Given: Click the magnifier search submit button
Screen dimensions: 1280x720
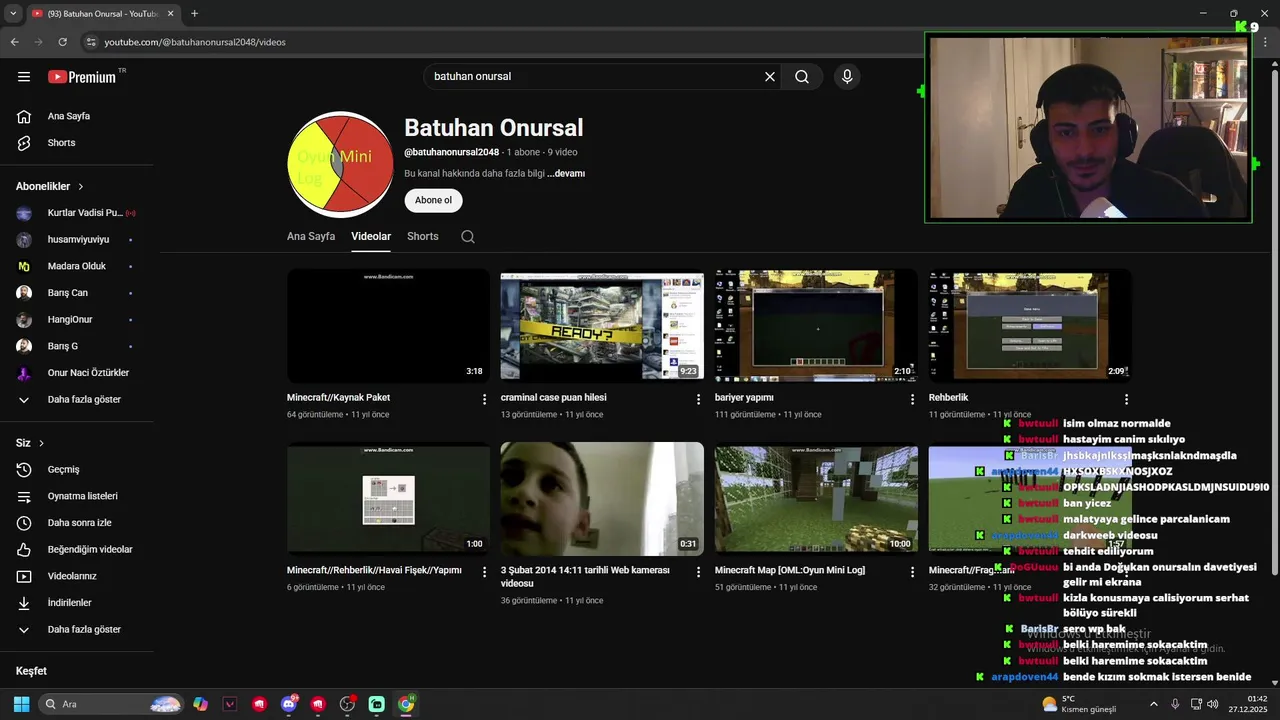Looking at the screenshot, I should (802, 77).
